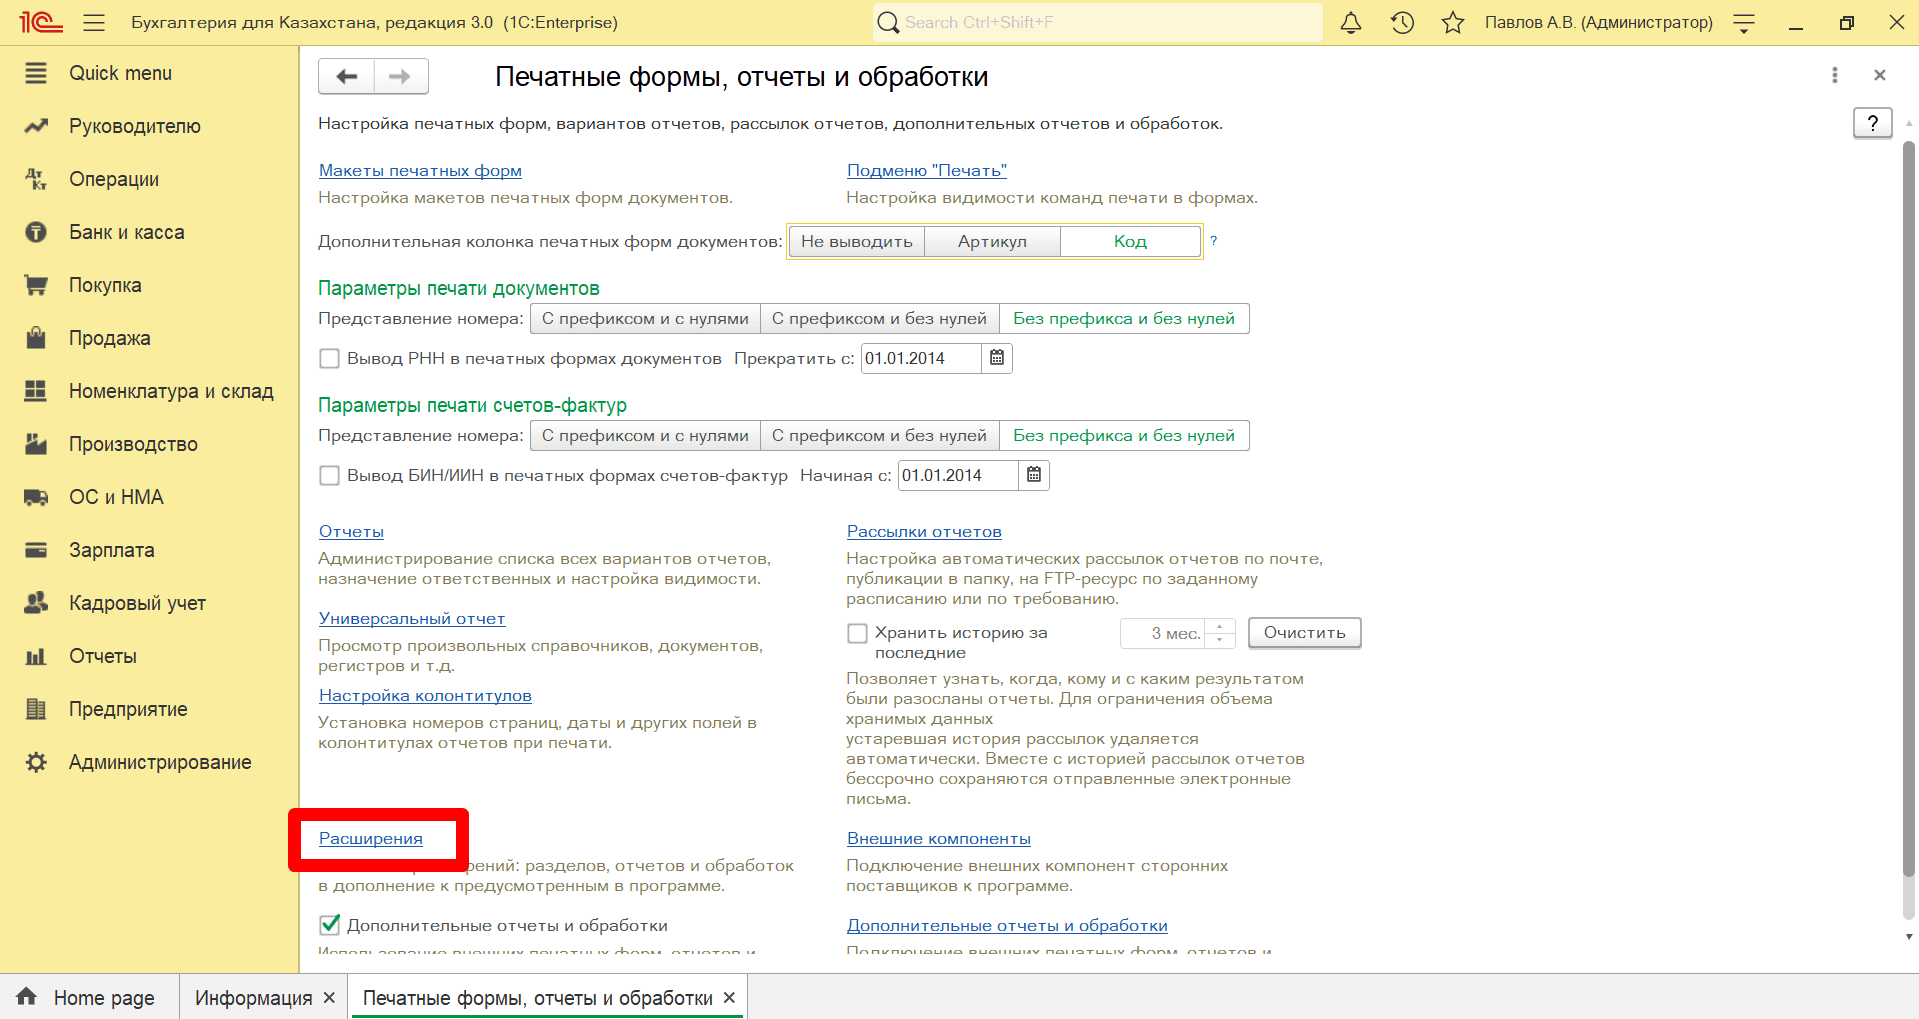This screenshot has width=1919, height=1019.
Task: Choose С префиксом и с нулями for documents
Action: point(645,318)
